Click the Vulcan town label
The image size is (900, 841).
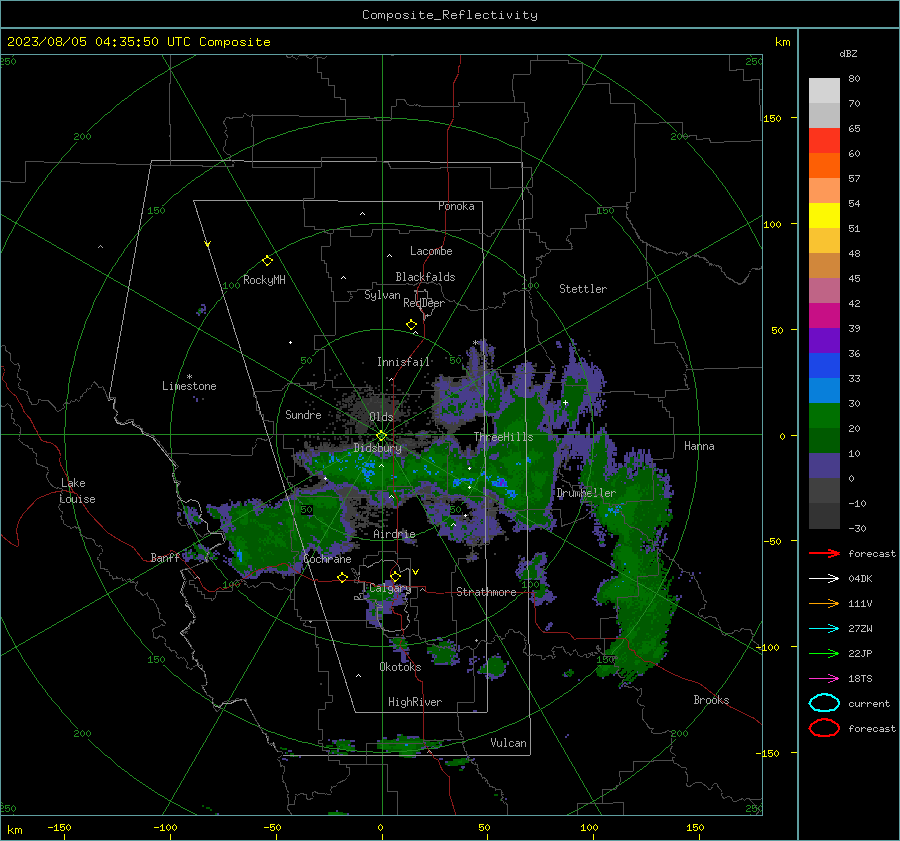(x=508, y=743)
